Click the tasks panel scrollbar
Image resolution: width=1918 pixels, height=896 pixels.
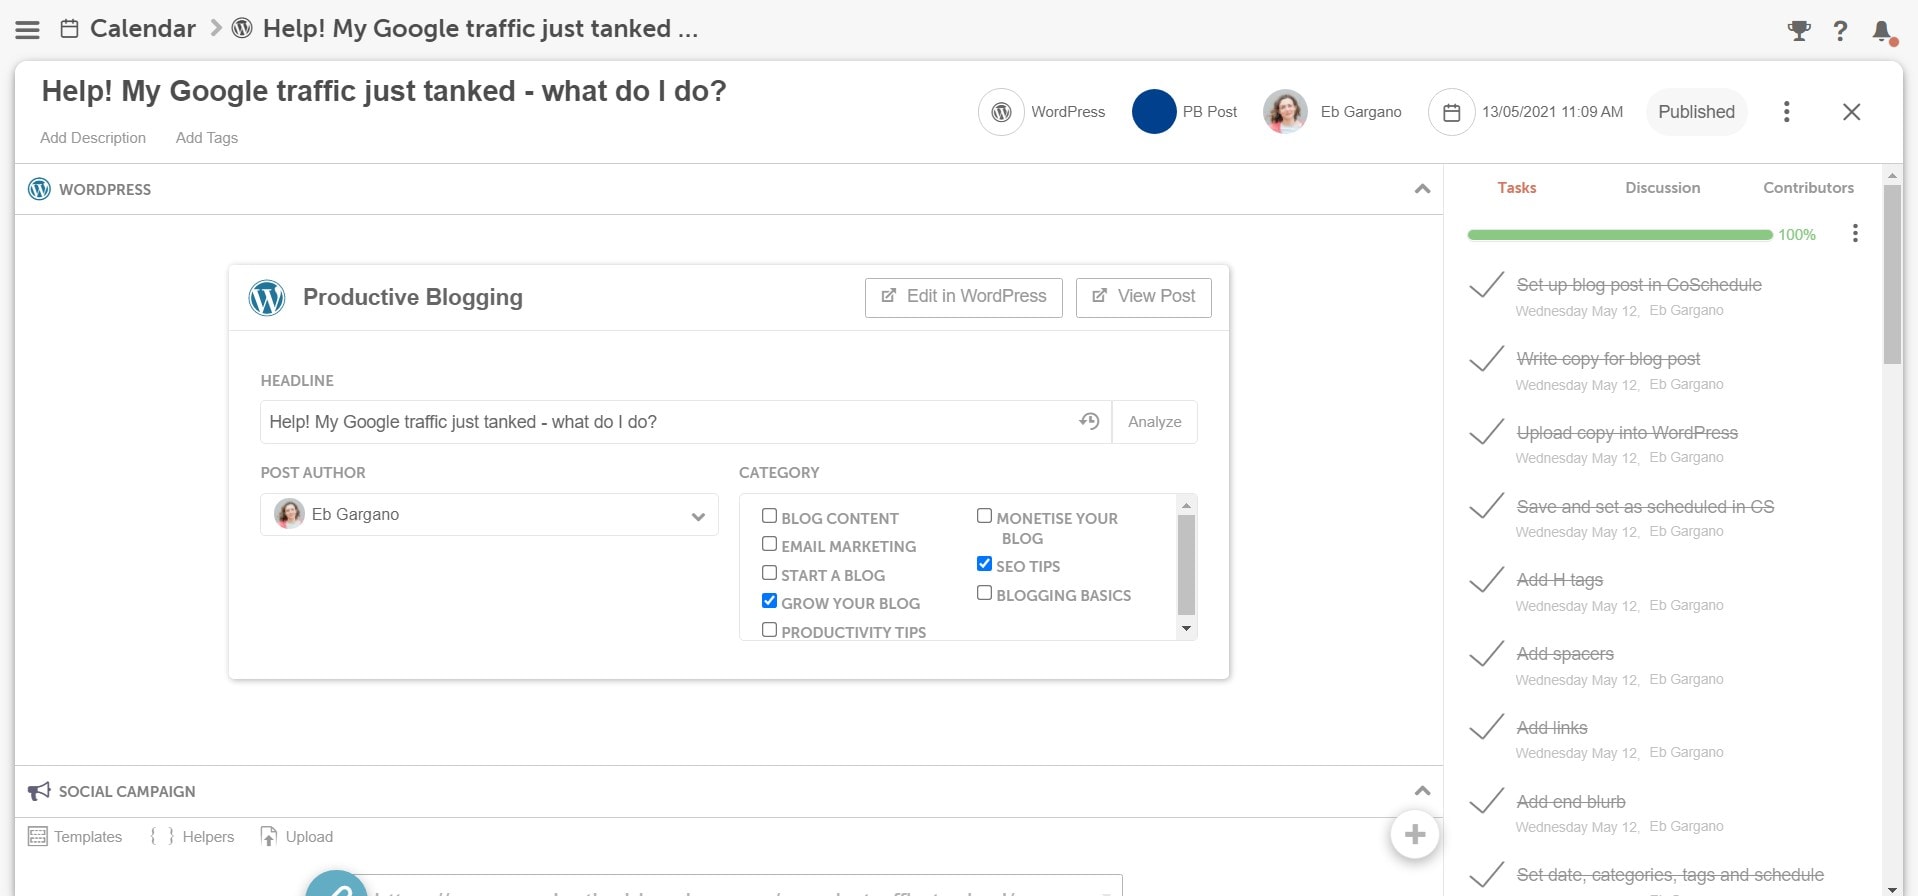(x=1892, y=274)
